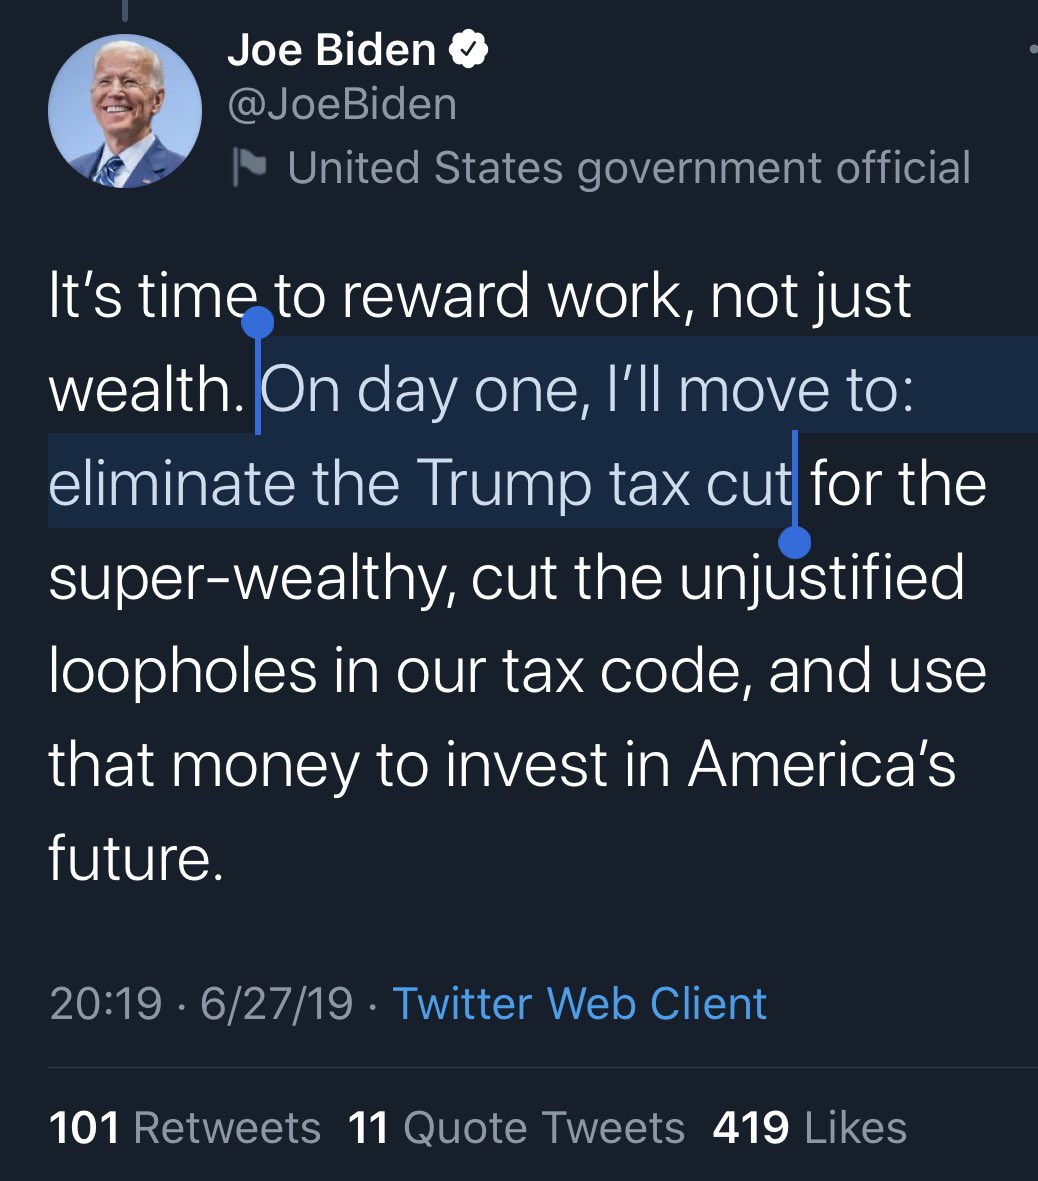Viewport: 1038px width, 1181px height.
Task: Open the @JoeBiden handle
Action: [343, 104]
